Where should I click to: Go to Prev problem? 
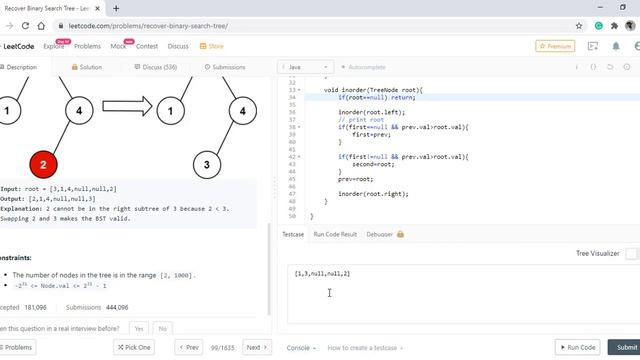[189, 347]
